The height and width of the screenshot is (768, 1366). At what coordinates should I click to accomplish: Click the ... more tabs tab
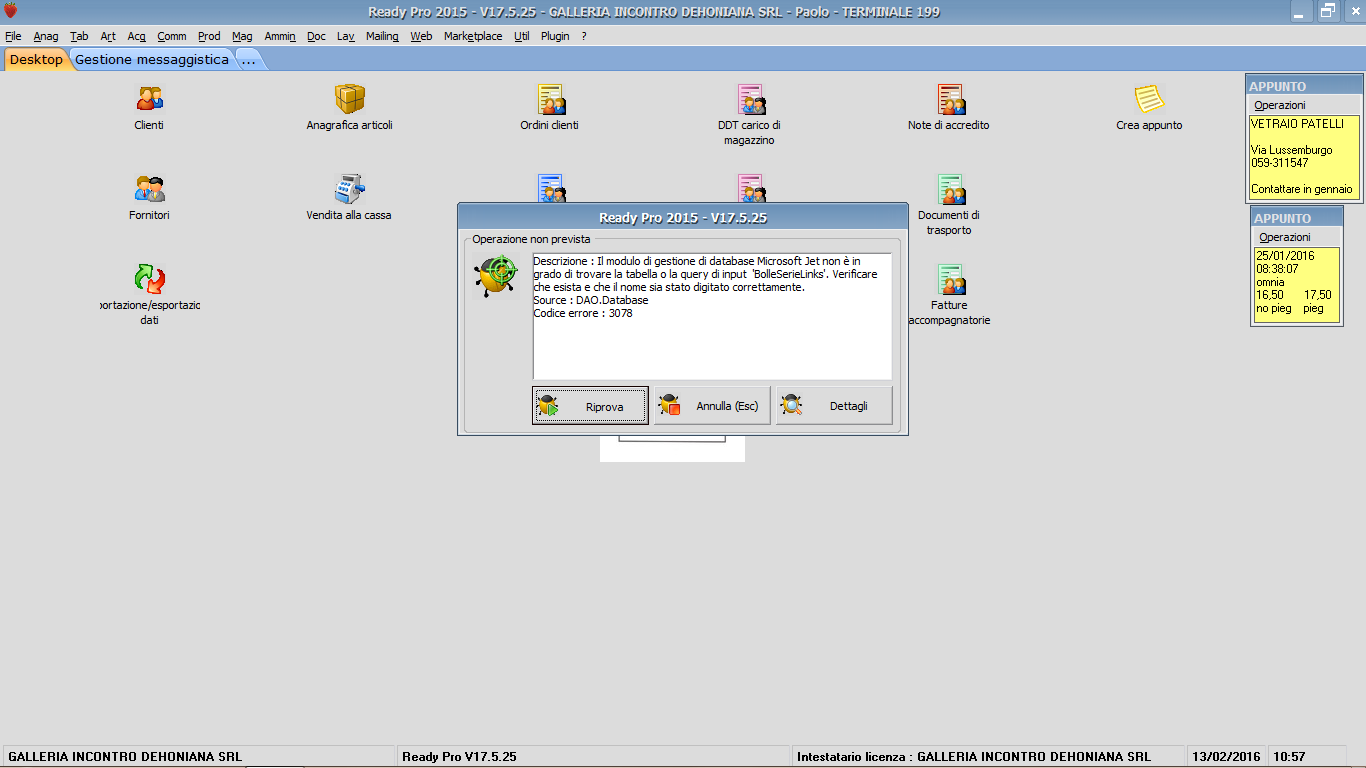tap(249, 59)
